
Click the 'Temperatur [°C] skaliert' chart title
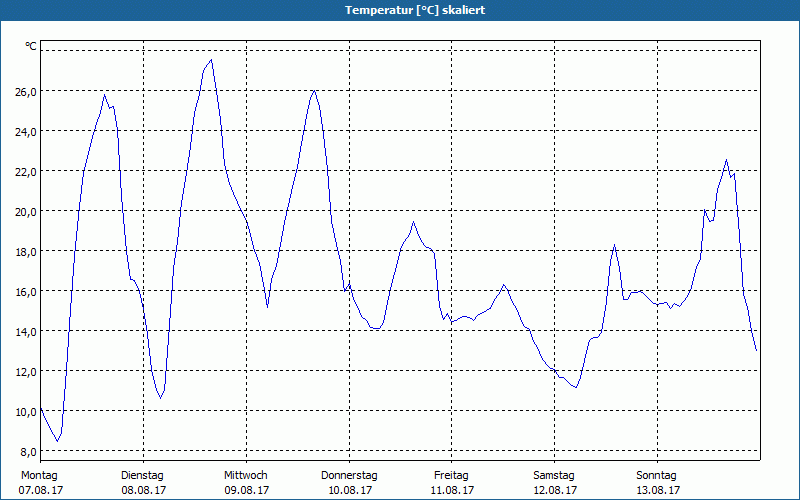415,10
